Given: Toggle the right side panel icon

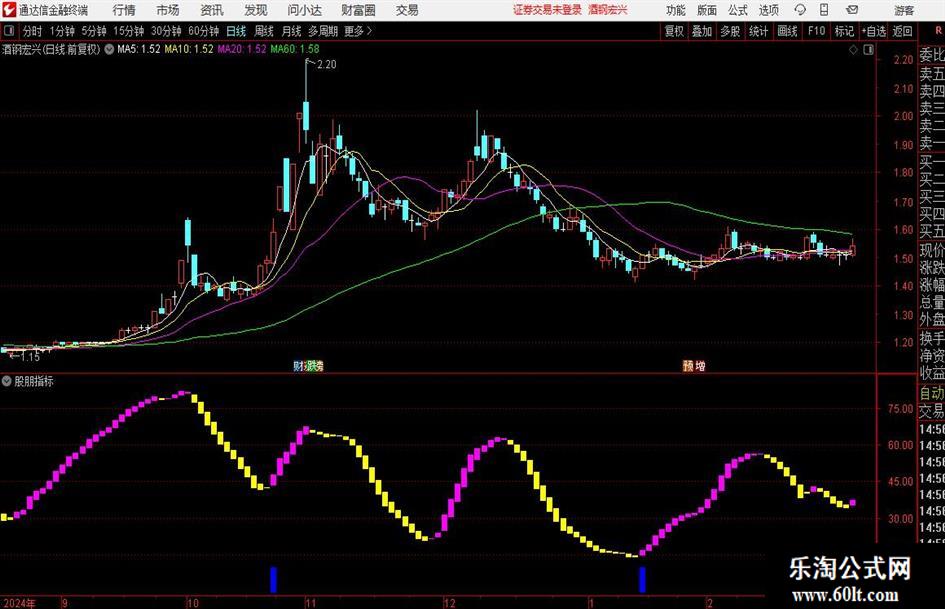Looking at the screenshot, I should [x=868, y=50].
